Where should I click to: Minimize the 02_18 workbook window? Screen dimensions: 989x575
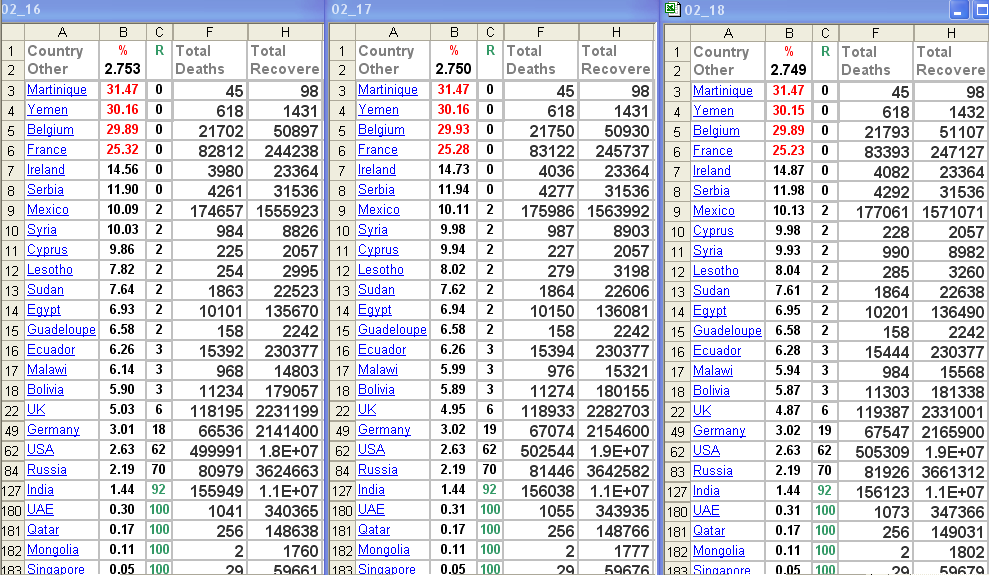point(959,10)
